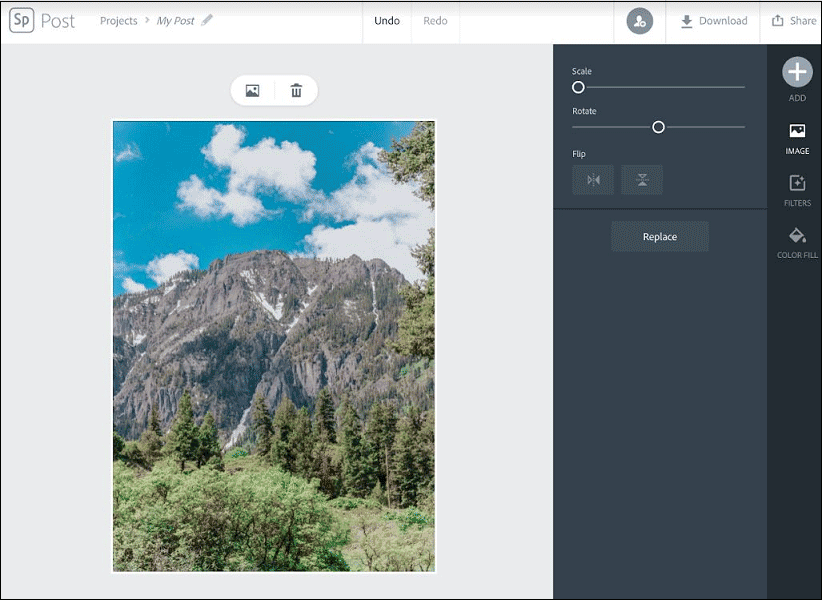The height and width of the screenshot is (600, 822).
Task: Adjust the Scale slider handle
Action: click(x=578, y=87)
